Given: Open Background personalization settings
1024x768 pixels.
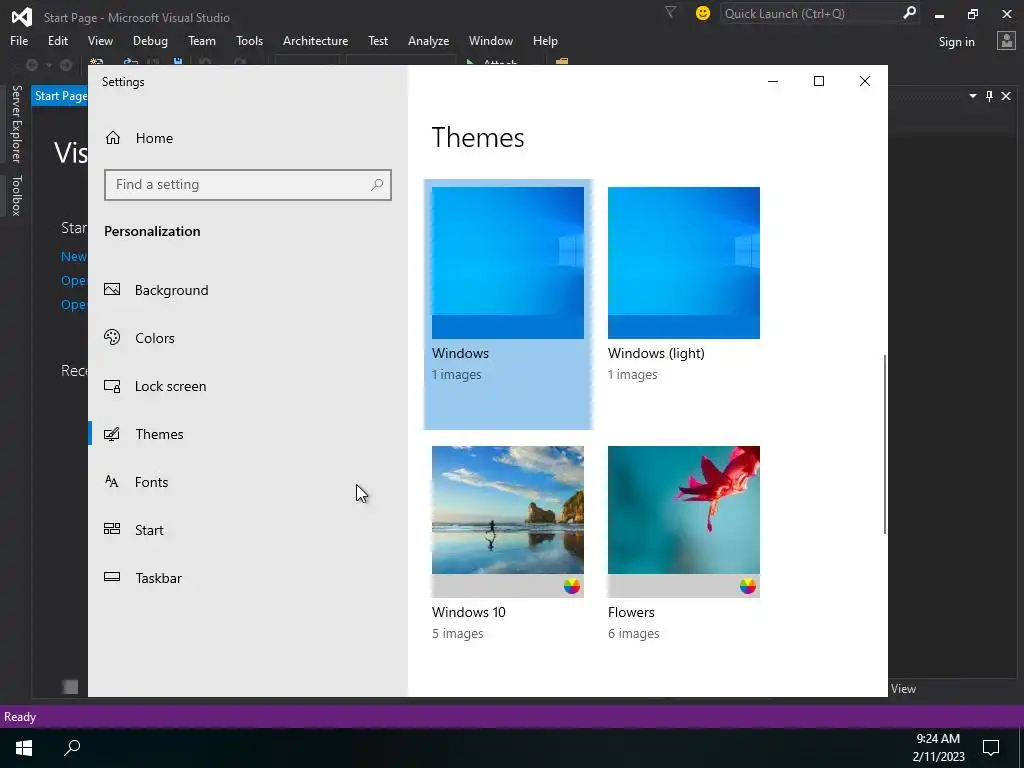Looking at the screenshot, I should 248,290.
